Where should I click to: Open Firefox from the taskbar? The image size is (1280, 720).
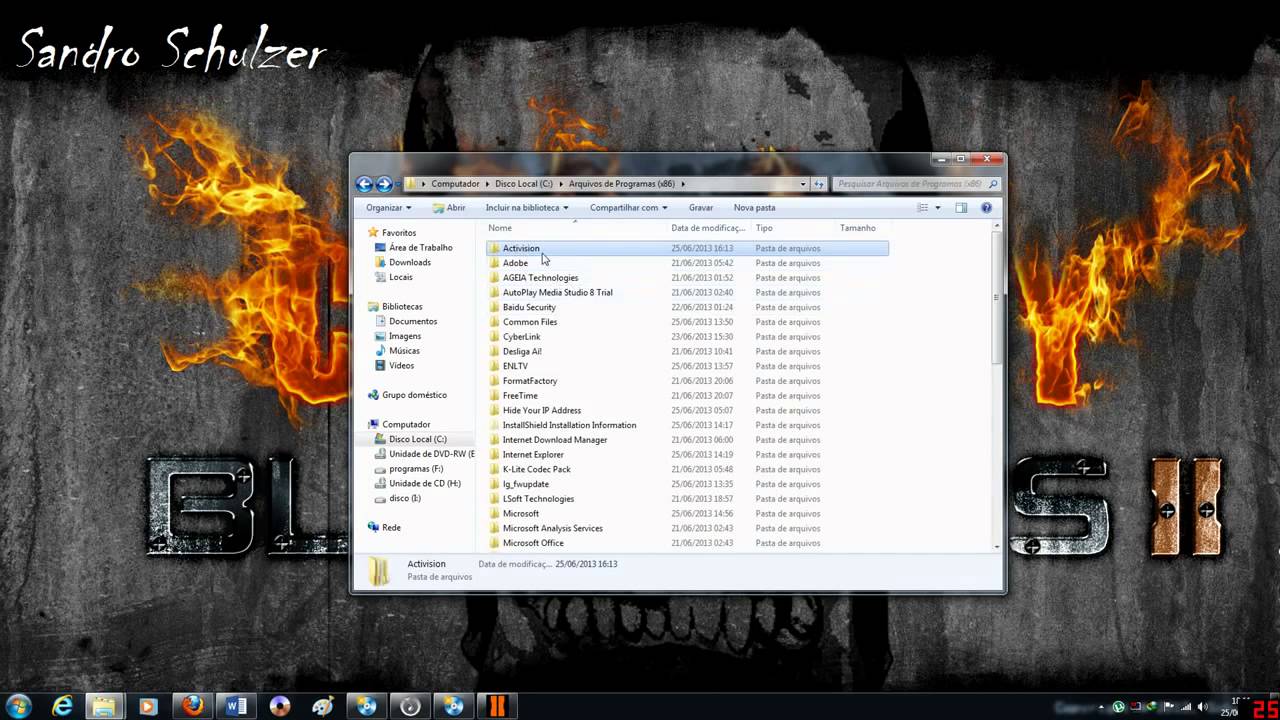(x=192, y=706)
